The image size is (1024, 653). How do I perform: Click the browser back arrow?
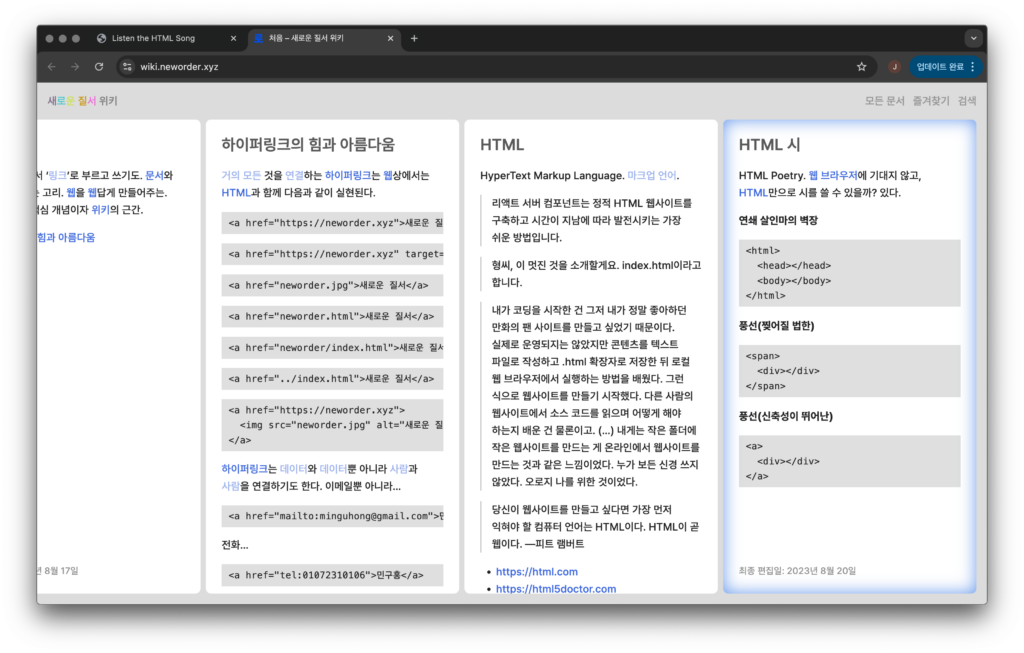click(52, 67)
